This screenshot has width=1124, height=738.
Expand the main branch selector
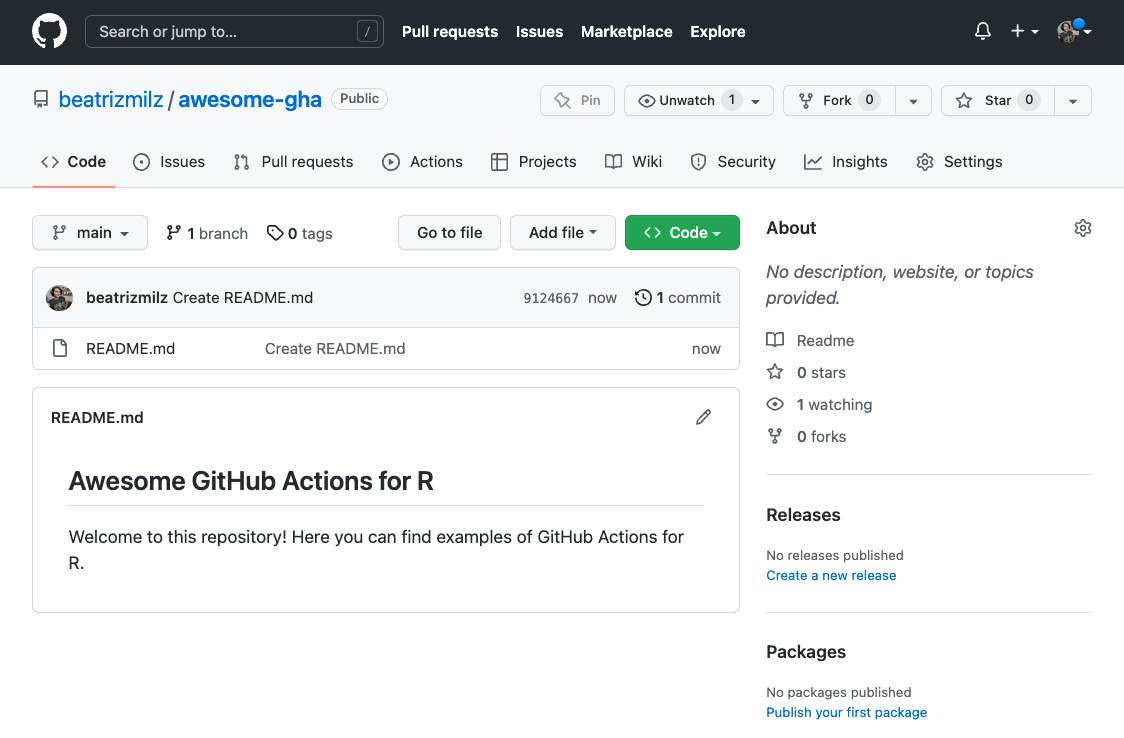coord(90,233)
